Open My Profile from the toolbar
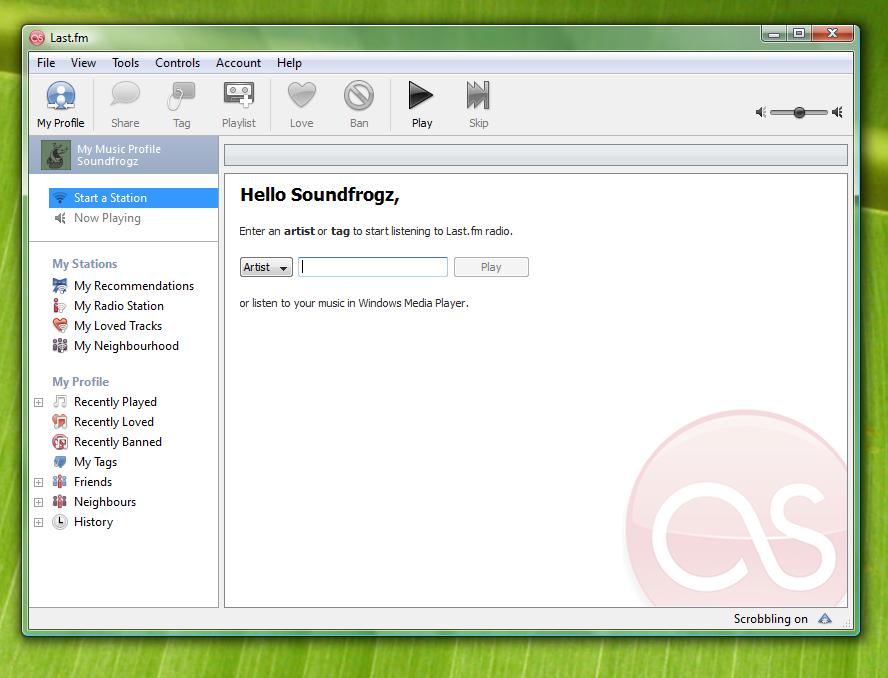 (61, 104)
